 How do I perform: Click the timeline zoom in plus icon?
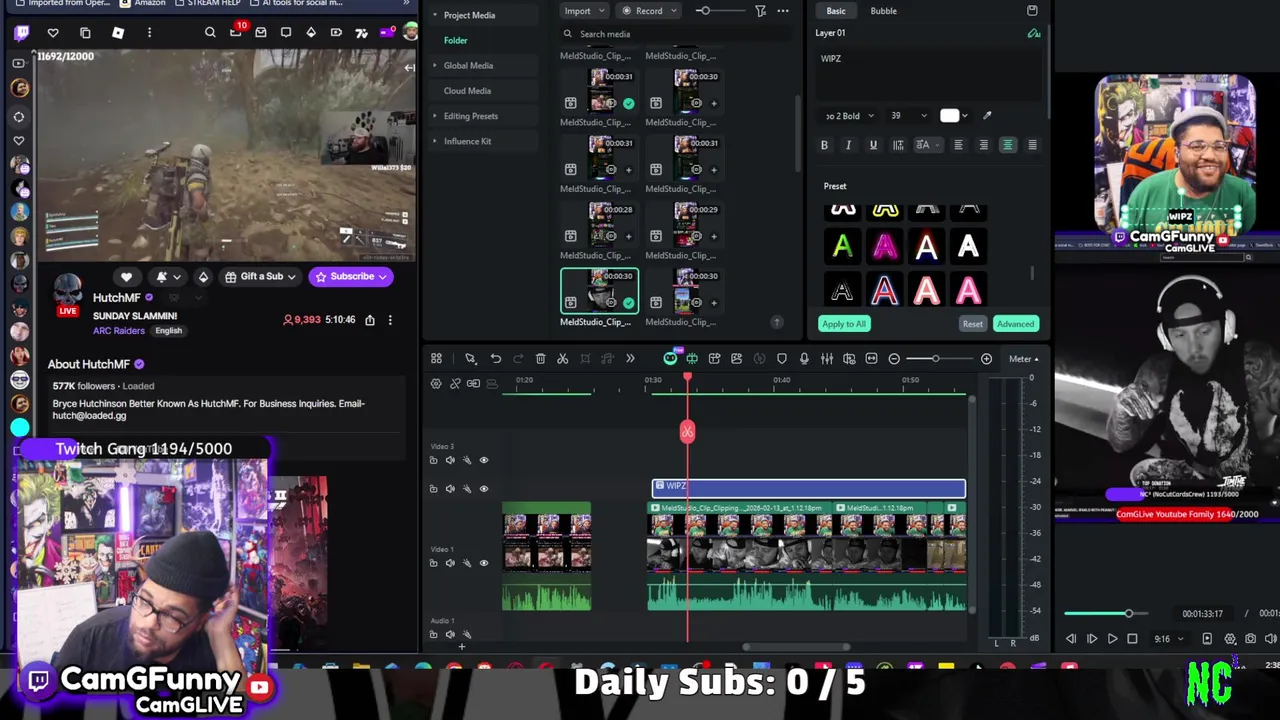(x=986, y=359)
